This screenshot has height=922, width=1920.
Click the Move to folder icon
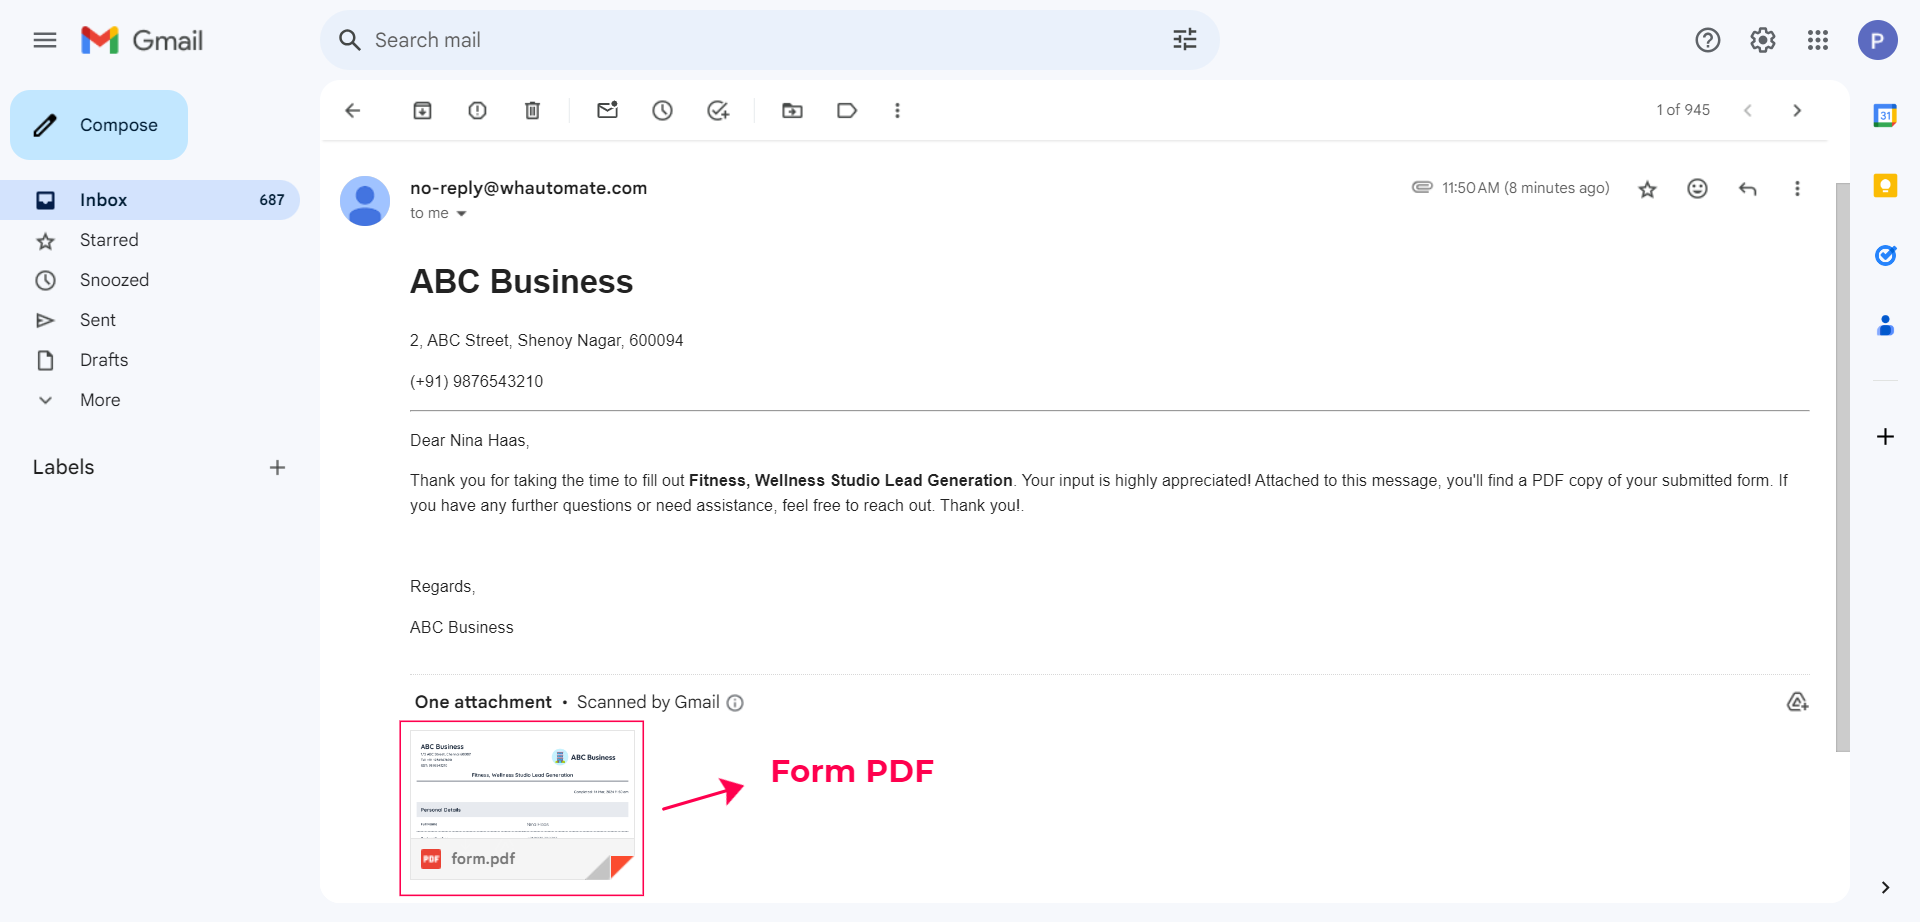click(792, 111)
